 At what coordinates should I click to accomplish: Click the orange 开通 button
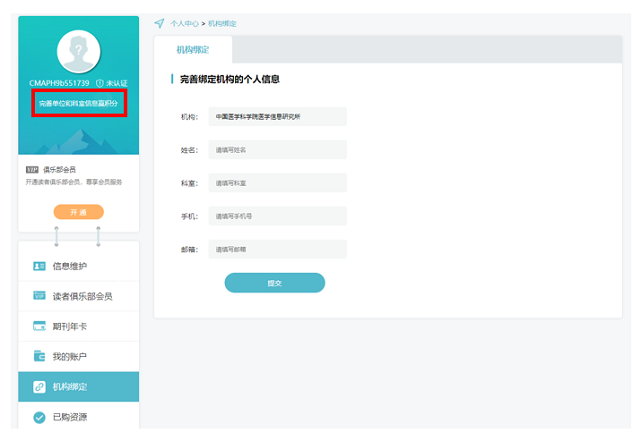point(78,212)
